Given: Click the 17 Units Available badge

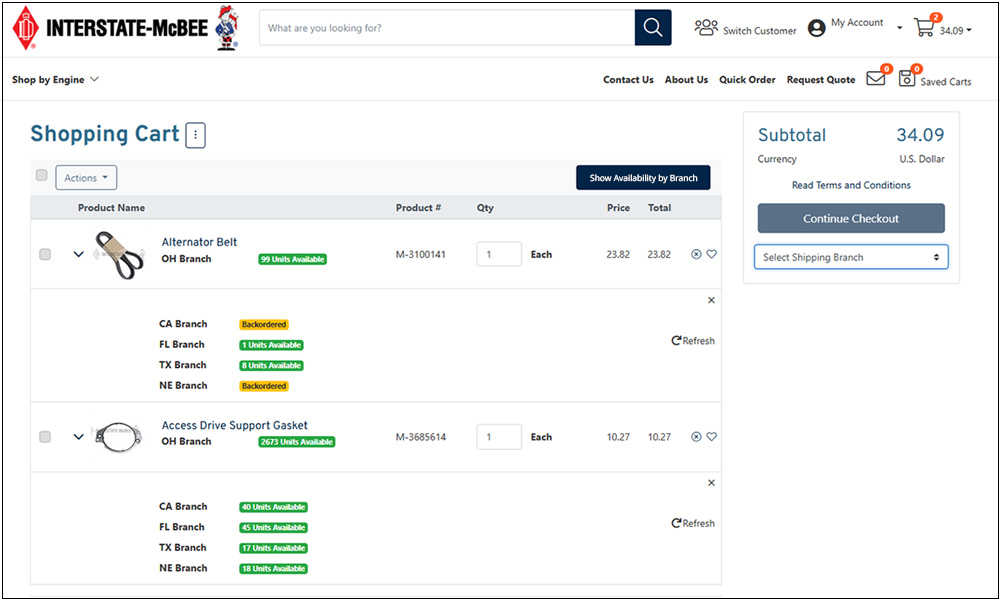Looking at the screenshot, I should 274,548.
